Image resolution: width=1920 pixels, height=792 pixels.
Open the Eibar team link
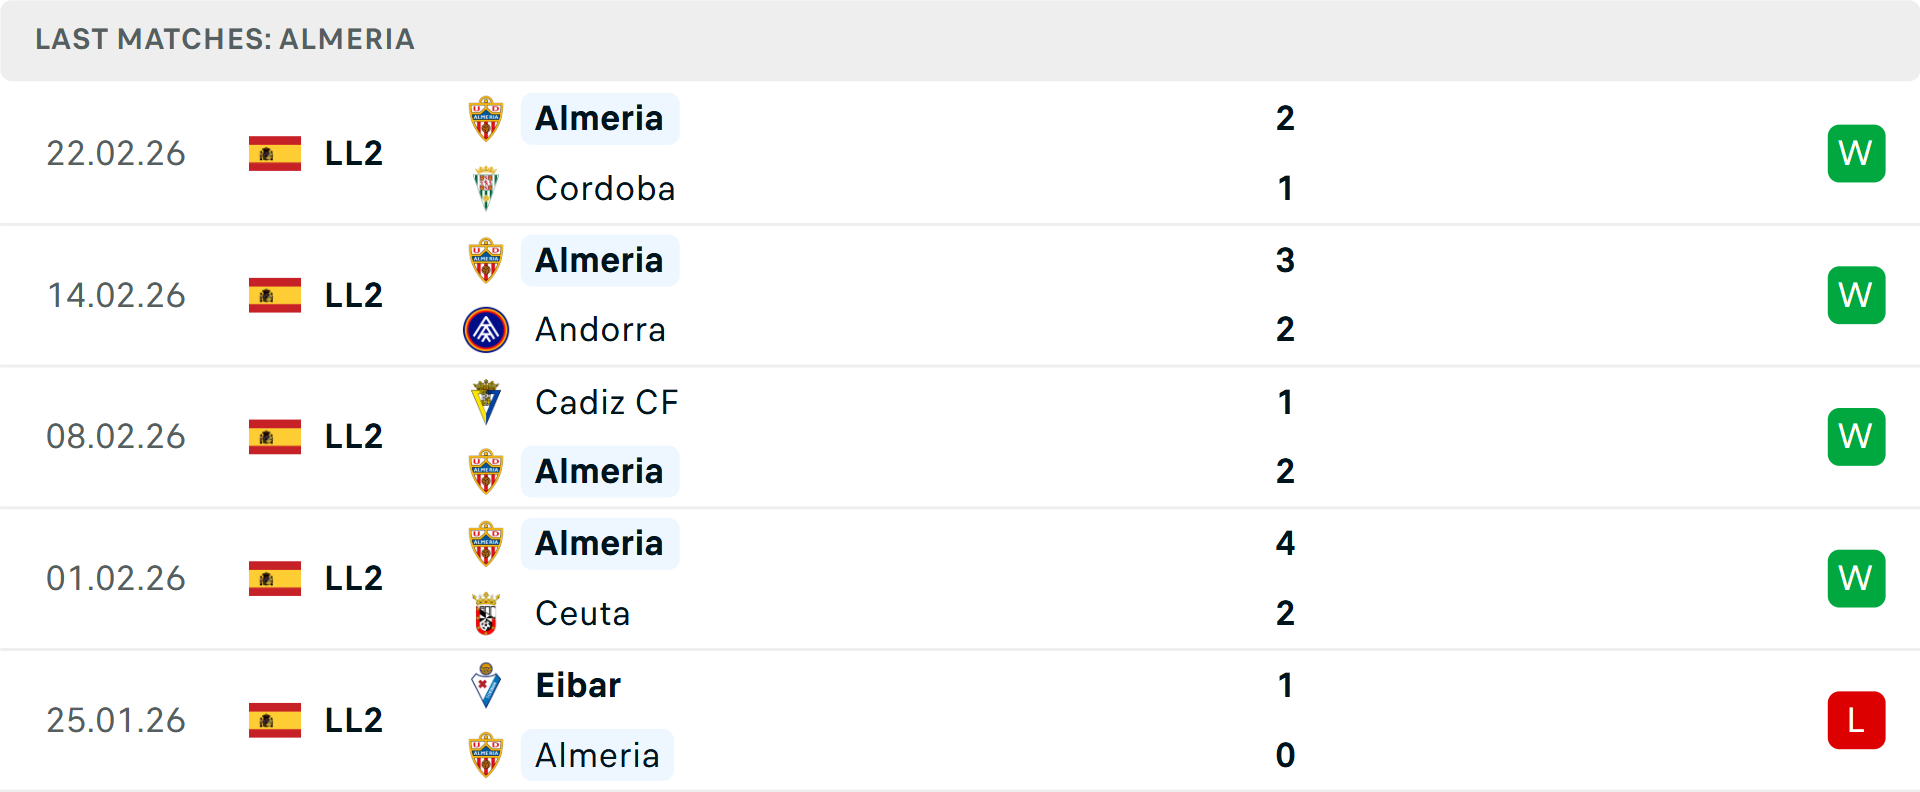(578, 686)
